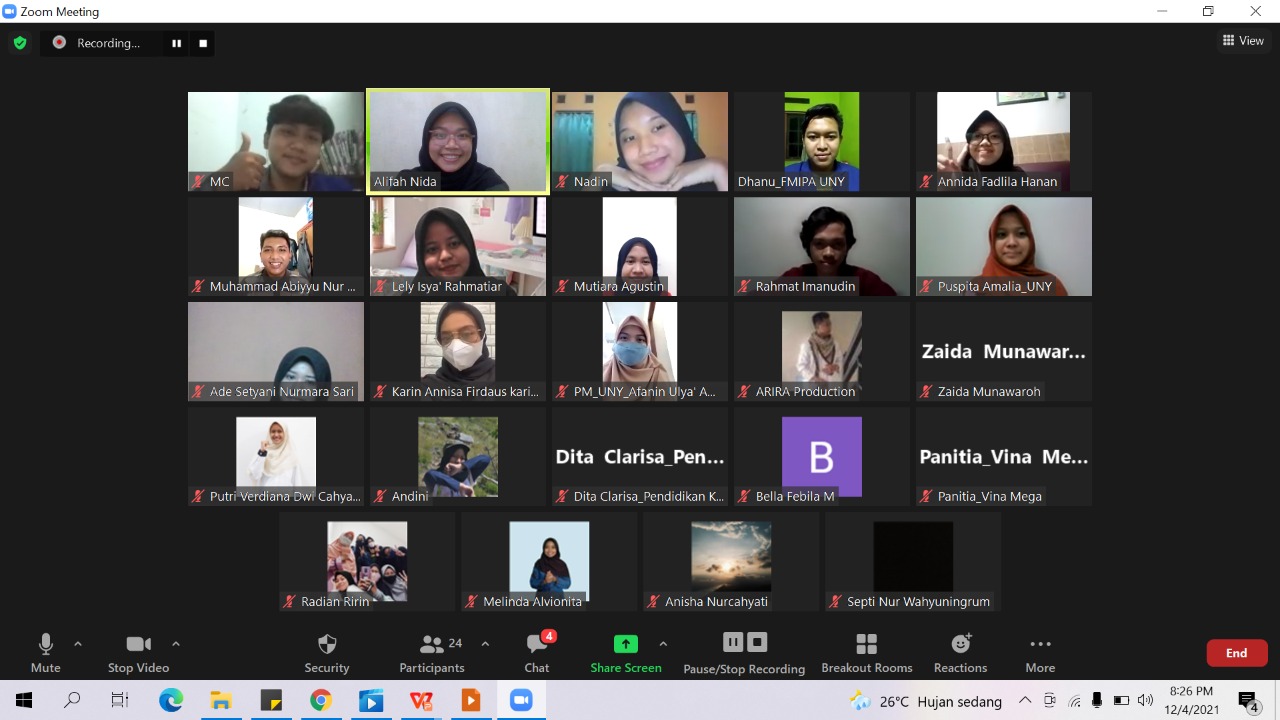This screenshot has height=720, width=1280.
Task: Open the clock showing 8:26 PM
Action: pos(1191,700)
